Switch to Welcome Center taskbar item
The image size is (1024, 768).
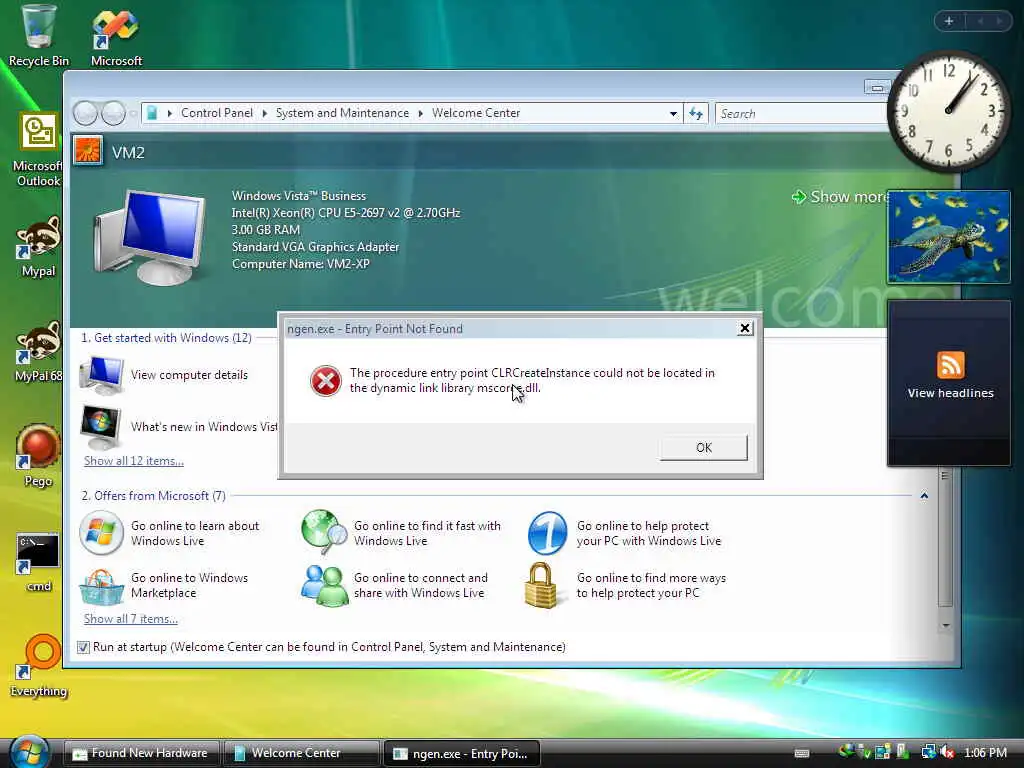301,753
